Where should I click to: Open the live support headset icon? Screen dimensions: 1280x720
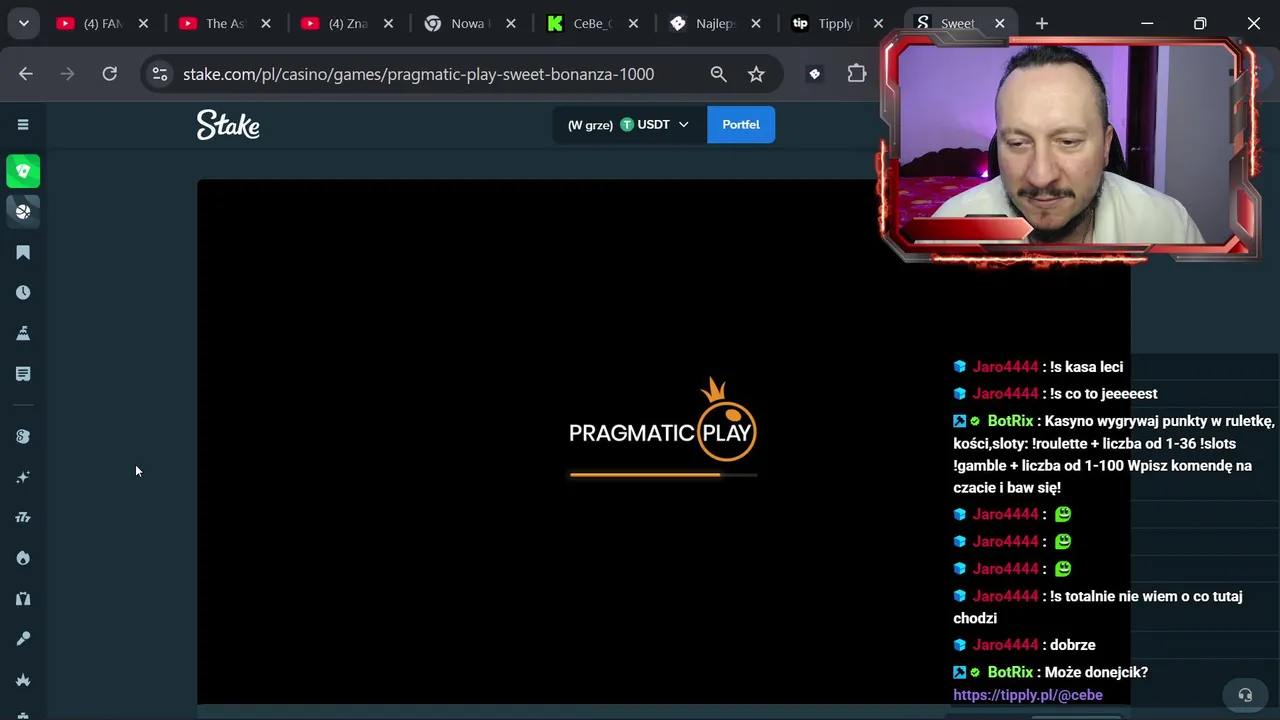(x=1245, y=695)
